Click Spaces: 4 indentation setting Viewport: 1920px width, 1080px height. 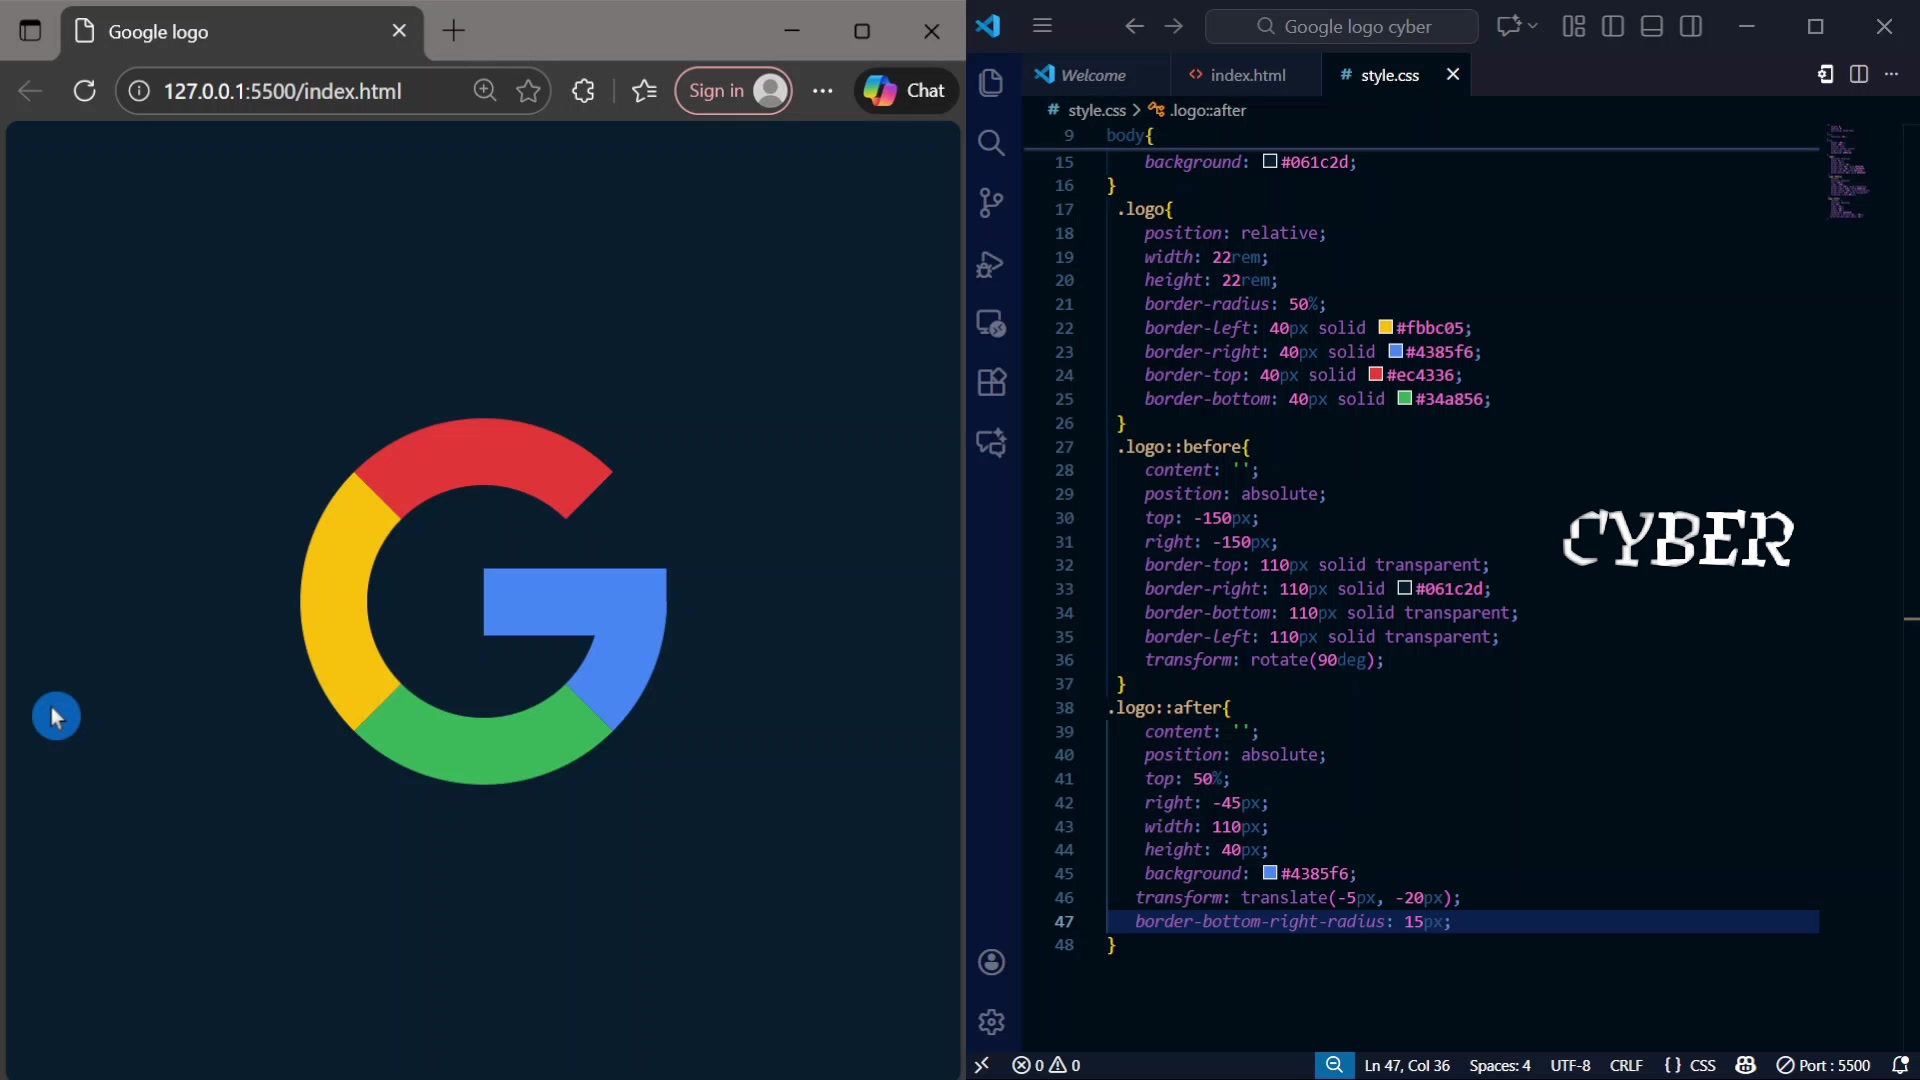[1499, 1065]
